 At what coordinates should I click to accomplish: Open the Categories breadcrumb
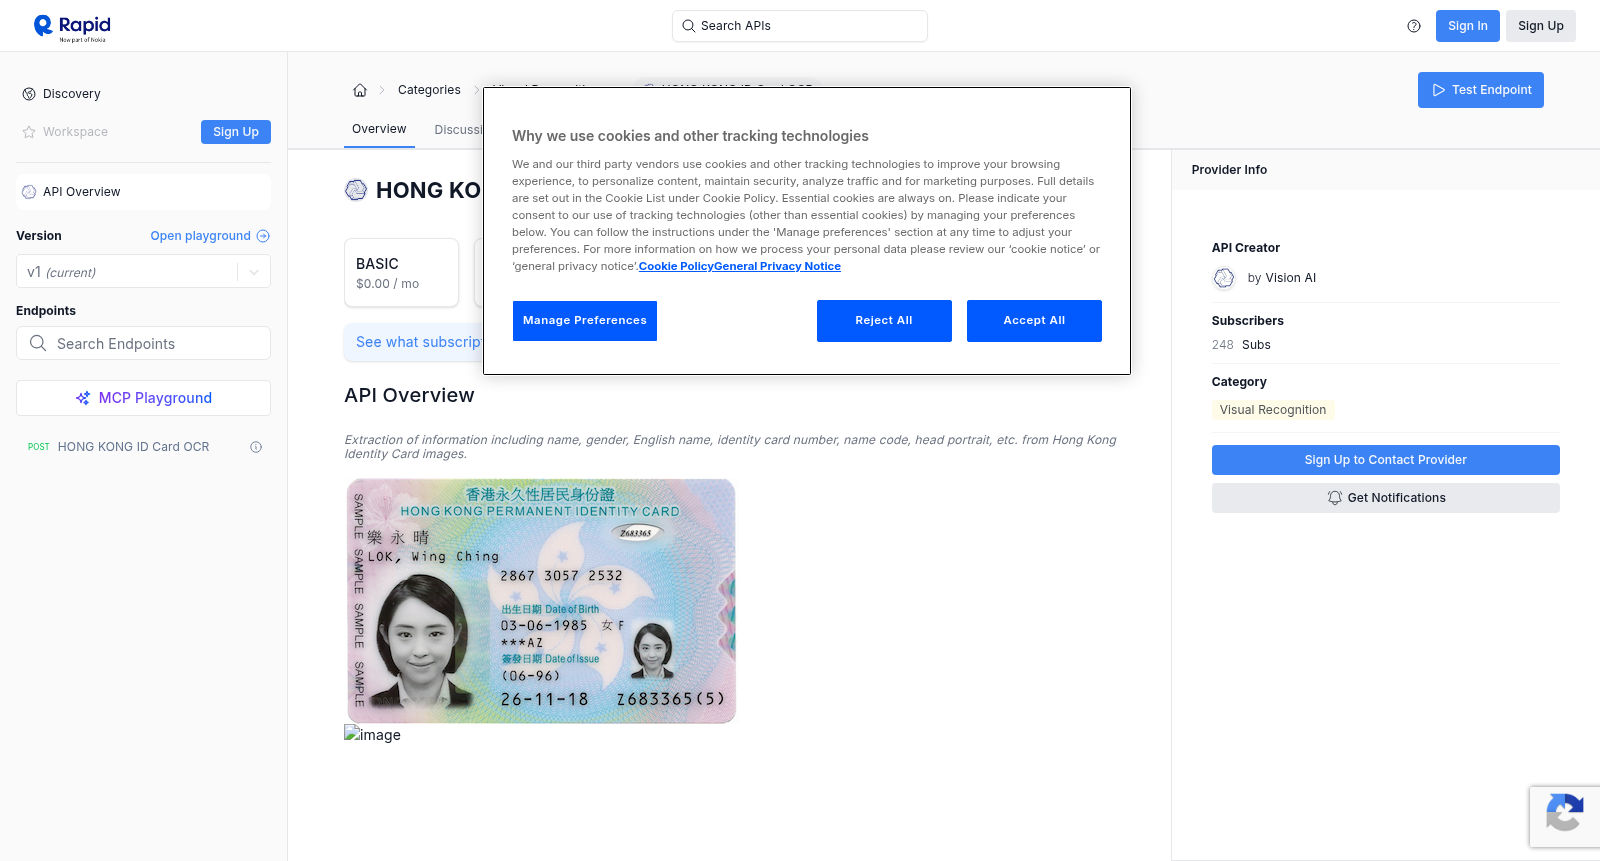[429, 90]
